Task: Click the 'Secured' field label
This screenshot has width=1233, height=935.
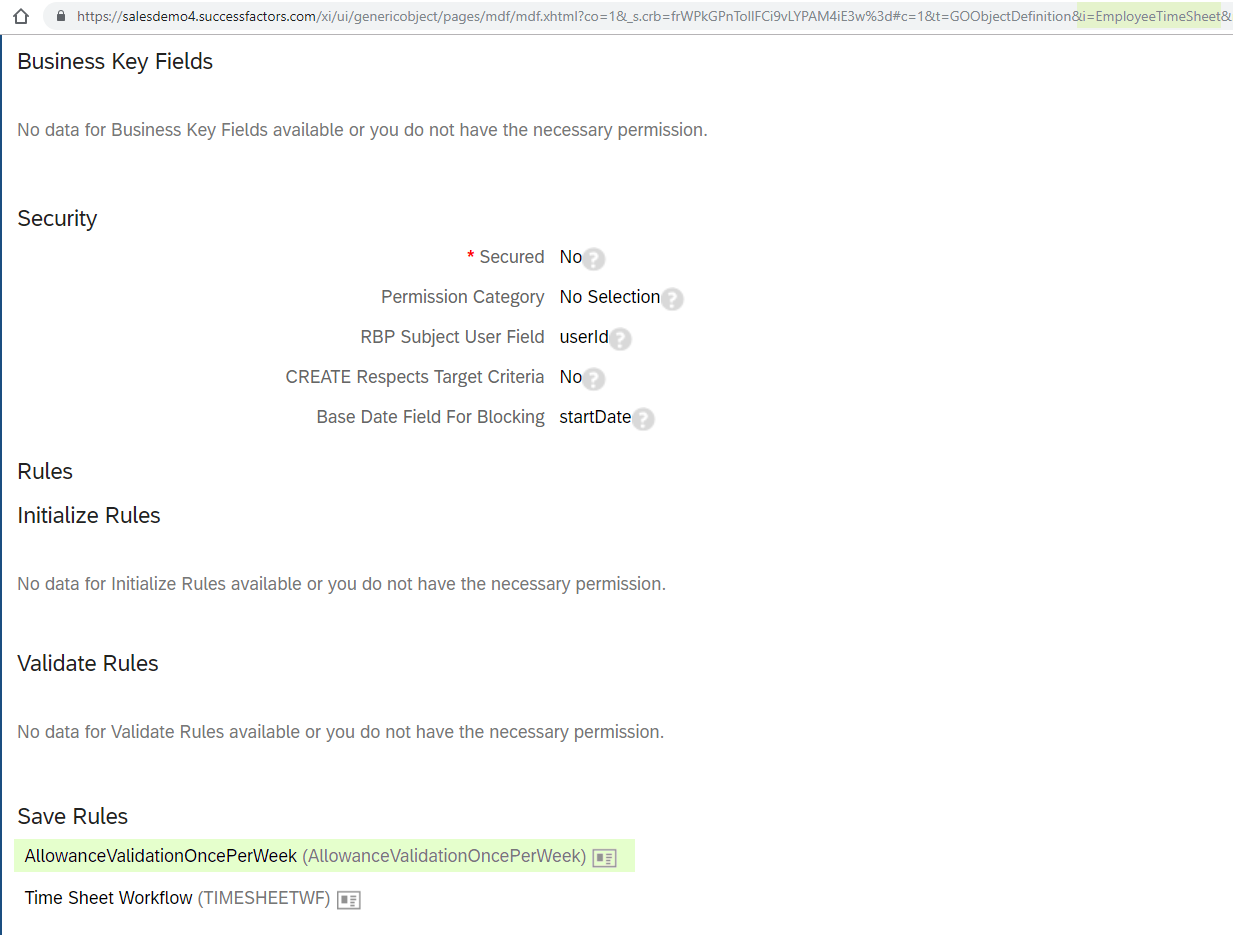Action: click(512, 257)
